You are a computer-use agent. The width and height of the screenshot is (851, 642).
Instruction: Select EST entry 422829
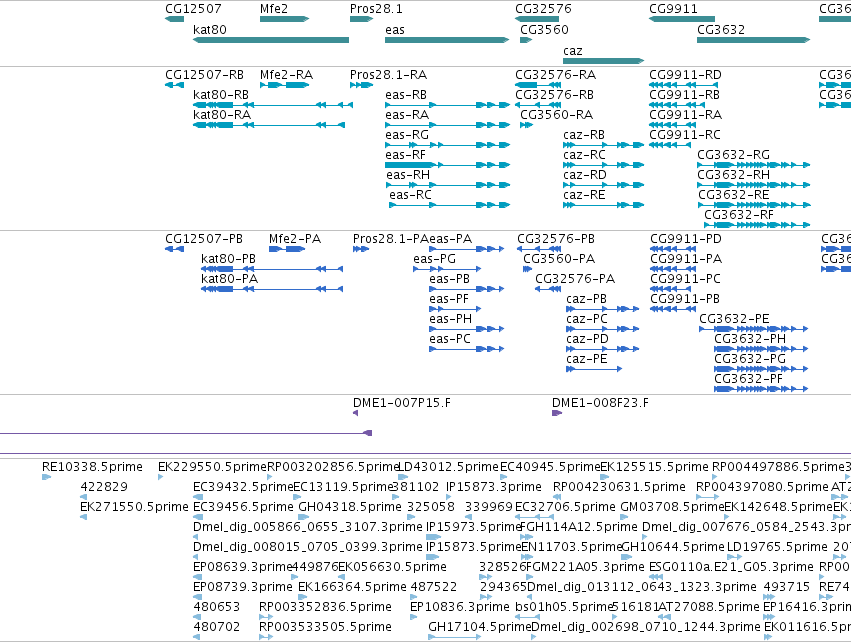point(104,487)
